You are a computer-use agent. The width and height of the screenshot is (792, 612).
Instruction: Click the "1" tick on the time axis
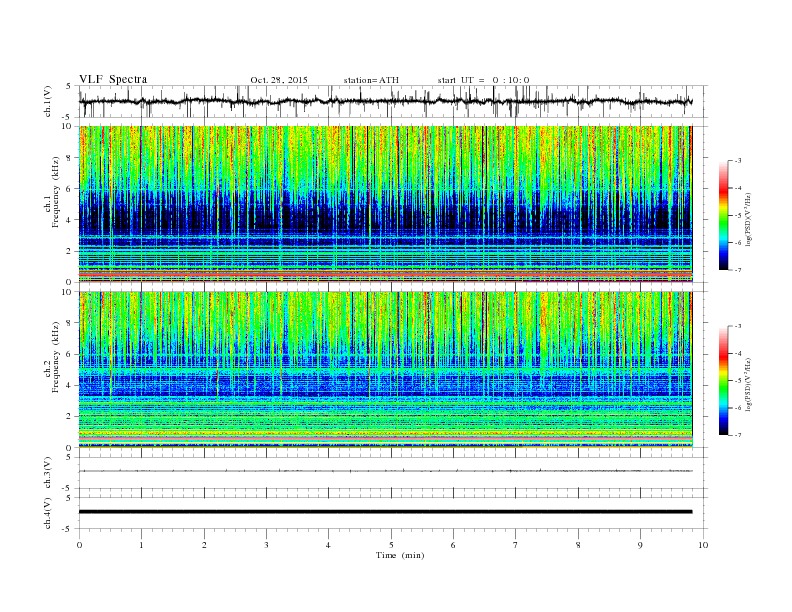[x=141, y=545]
